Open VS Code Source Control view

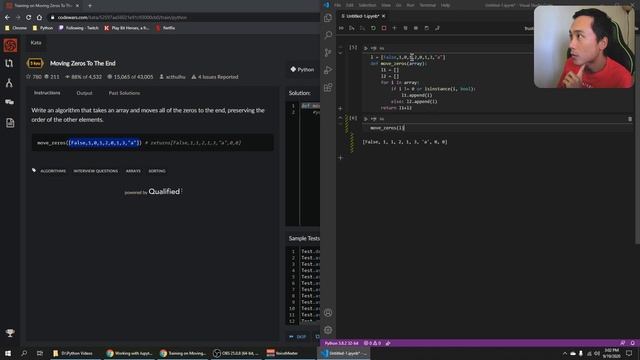(x=328, y=53)
